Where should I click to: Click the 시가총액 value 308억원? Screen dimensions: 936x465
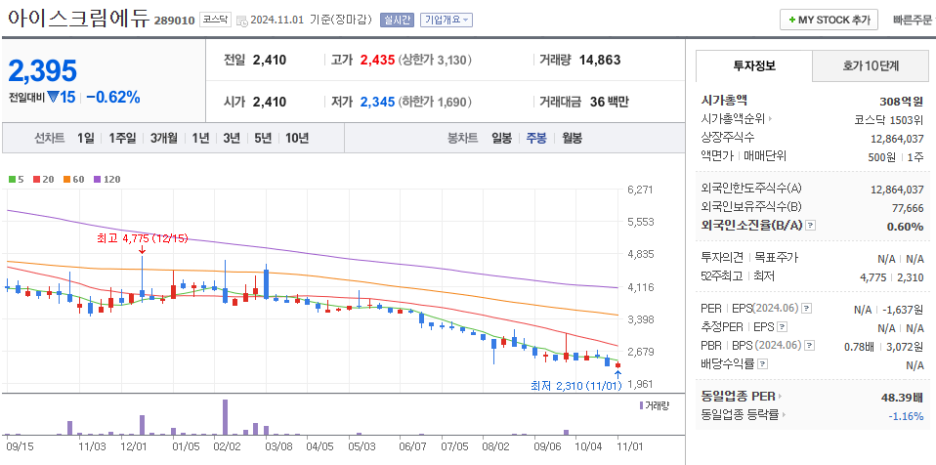coord(901,101)
